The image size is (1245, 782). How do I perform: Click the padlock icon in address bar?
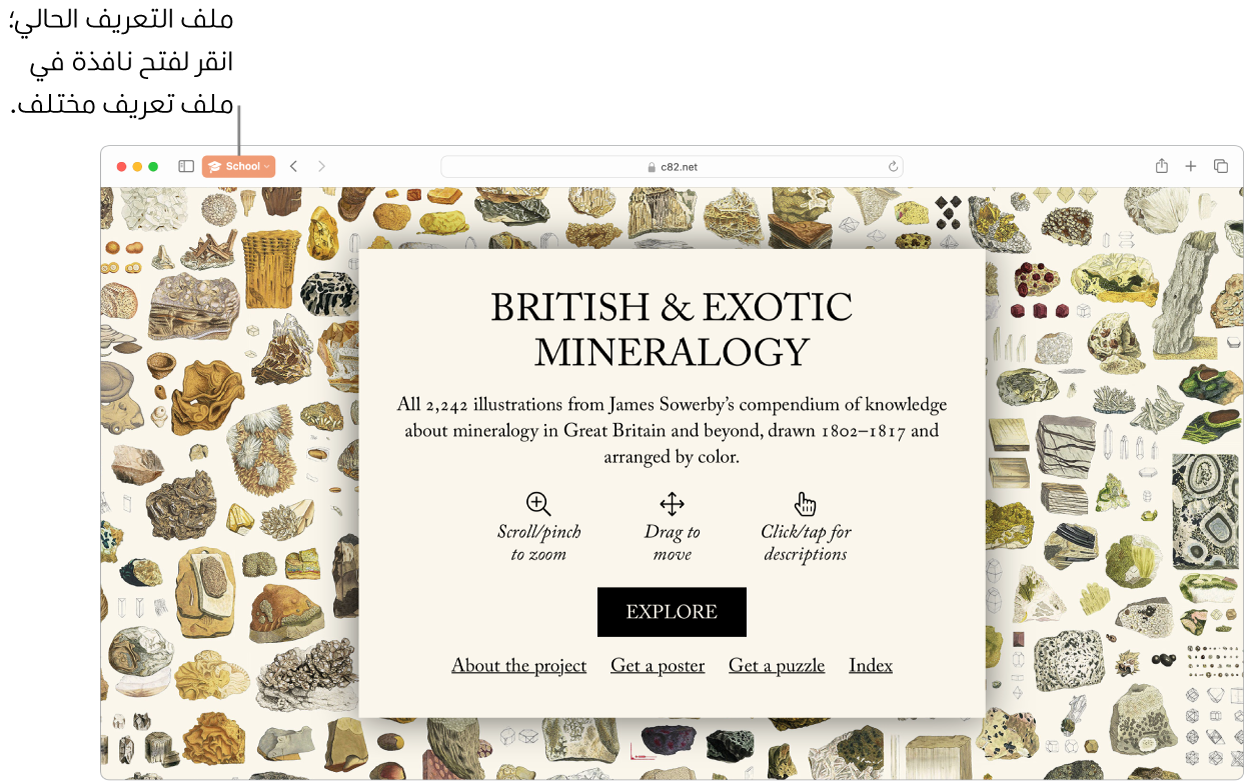click(x=652, y=168)
